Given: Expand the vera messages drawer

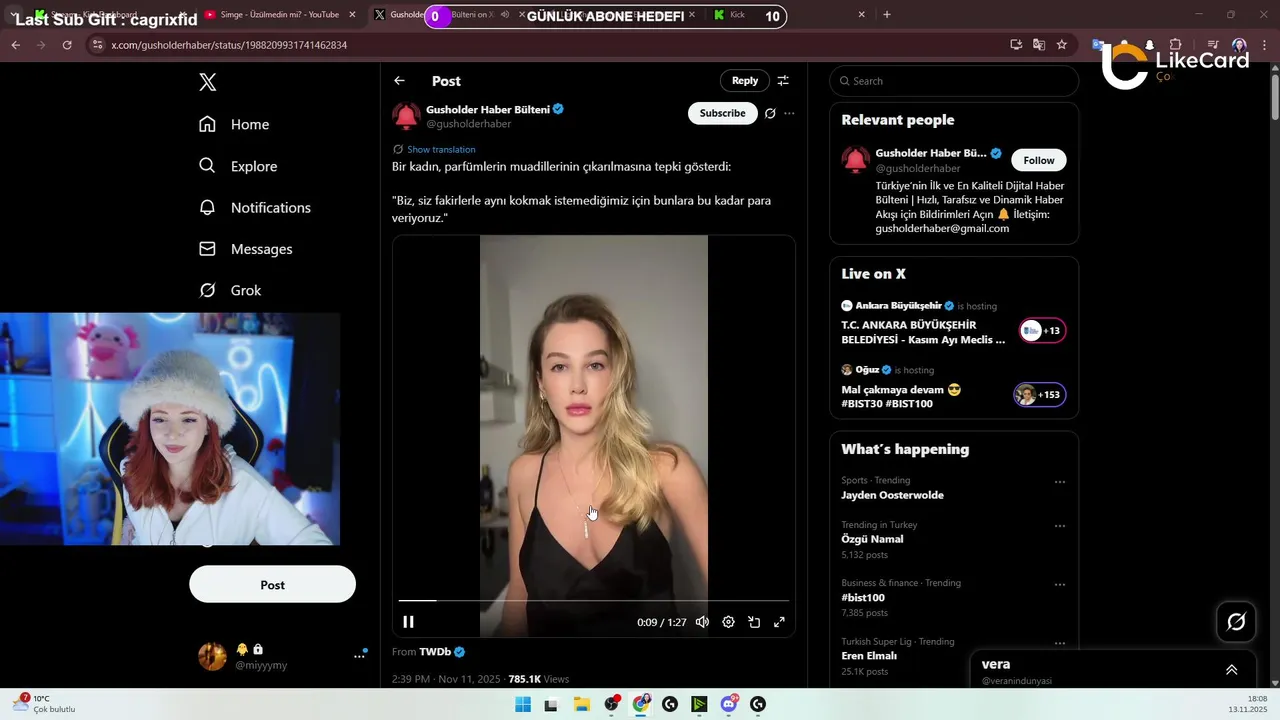Looking at the screenshot, I should (x=1231, y=670).
